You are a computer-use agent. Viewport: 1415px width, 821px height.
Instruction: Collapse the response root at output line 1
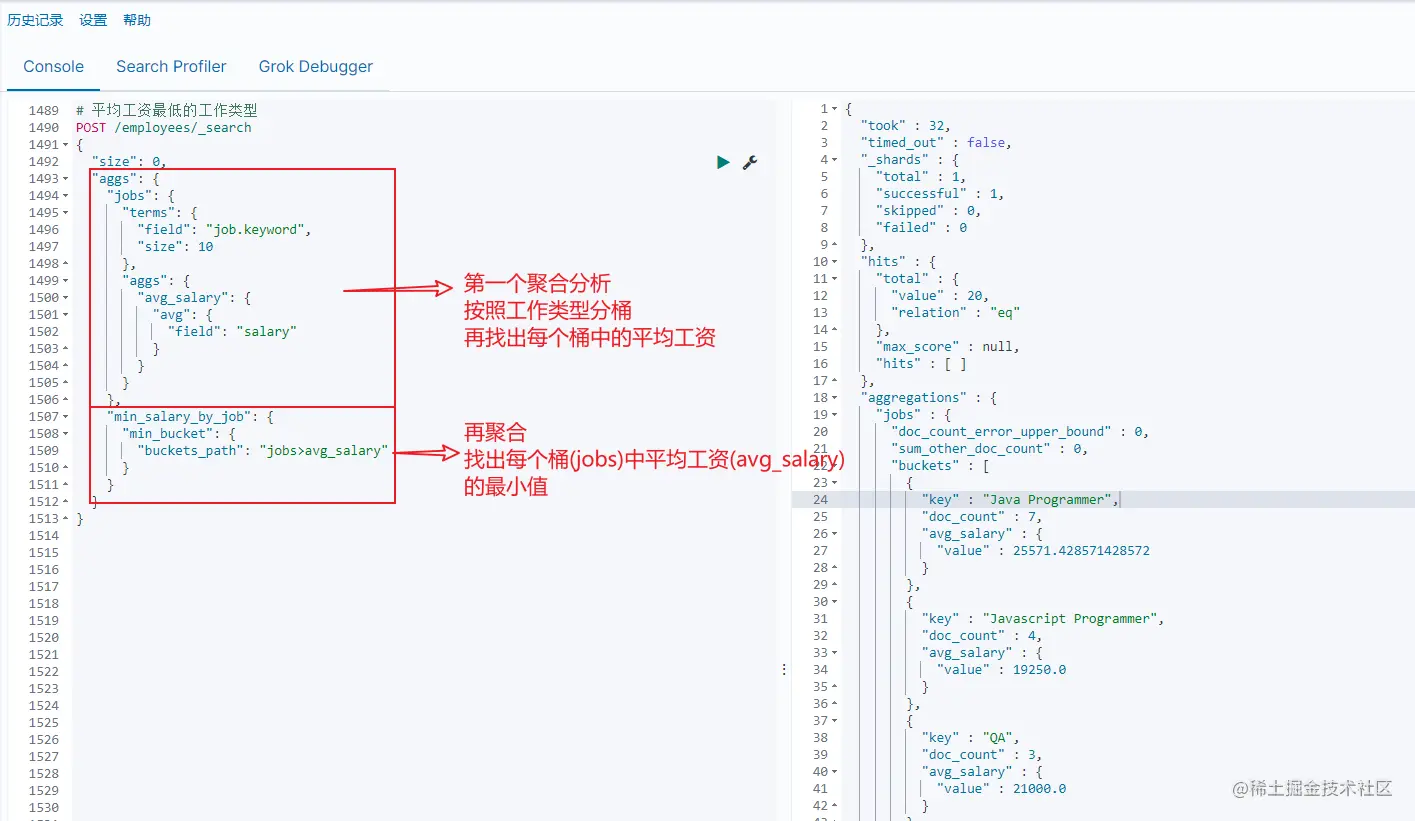(x=835, y=109)
